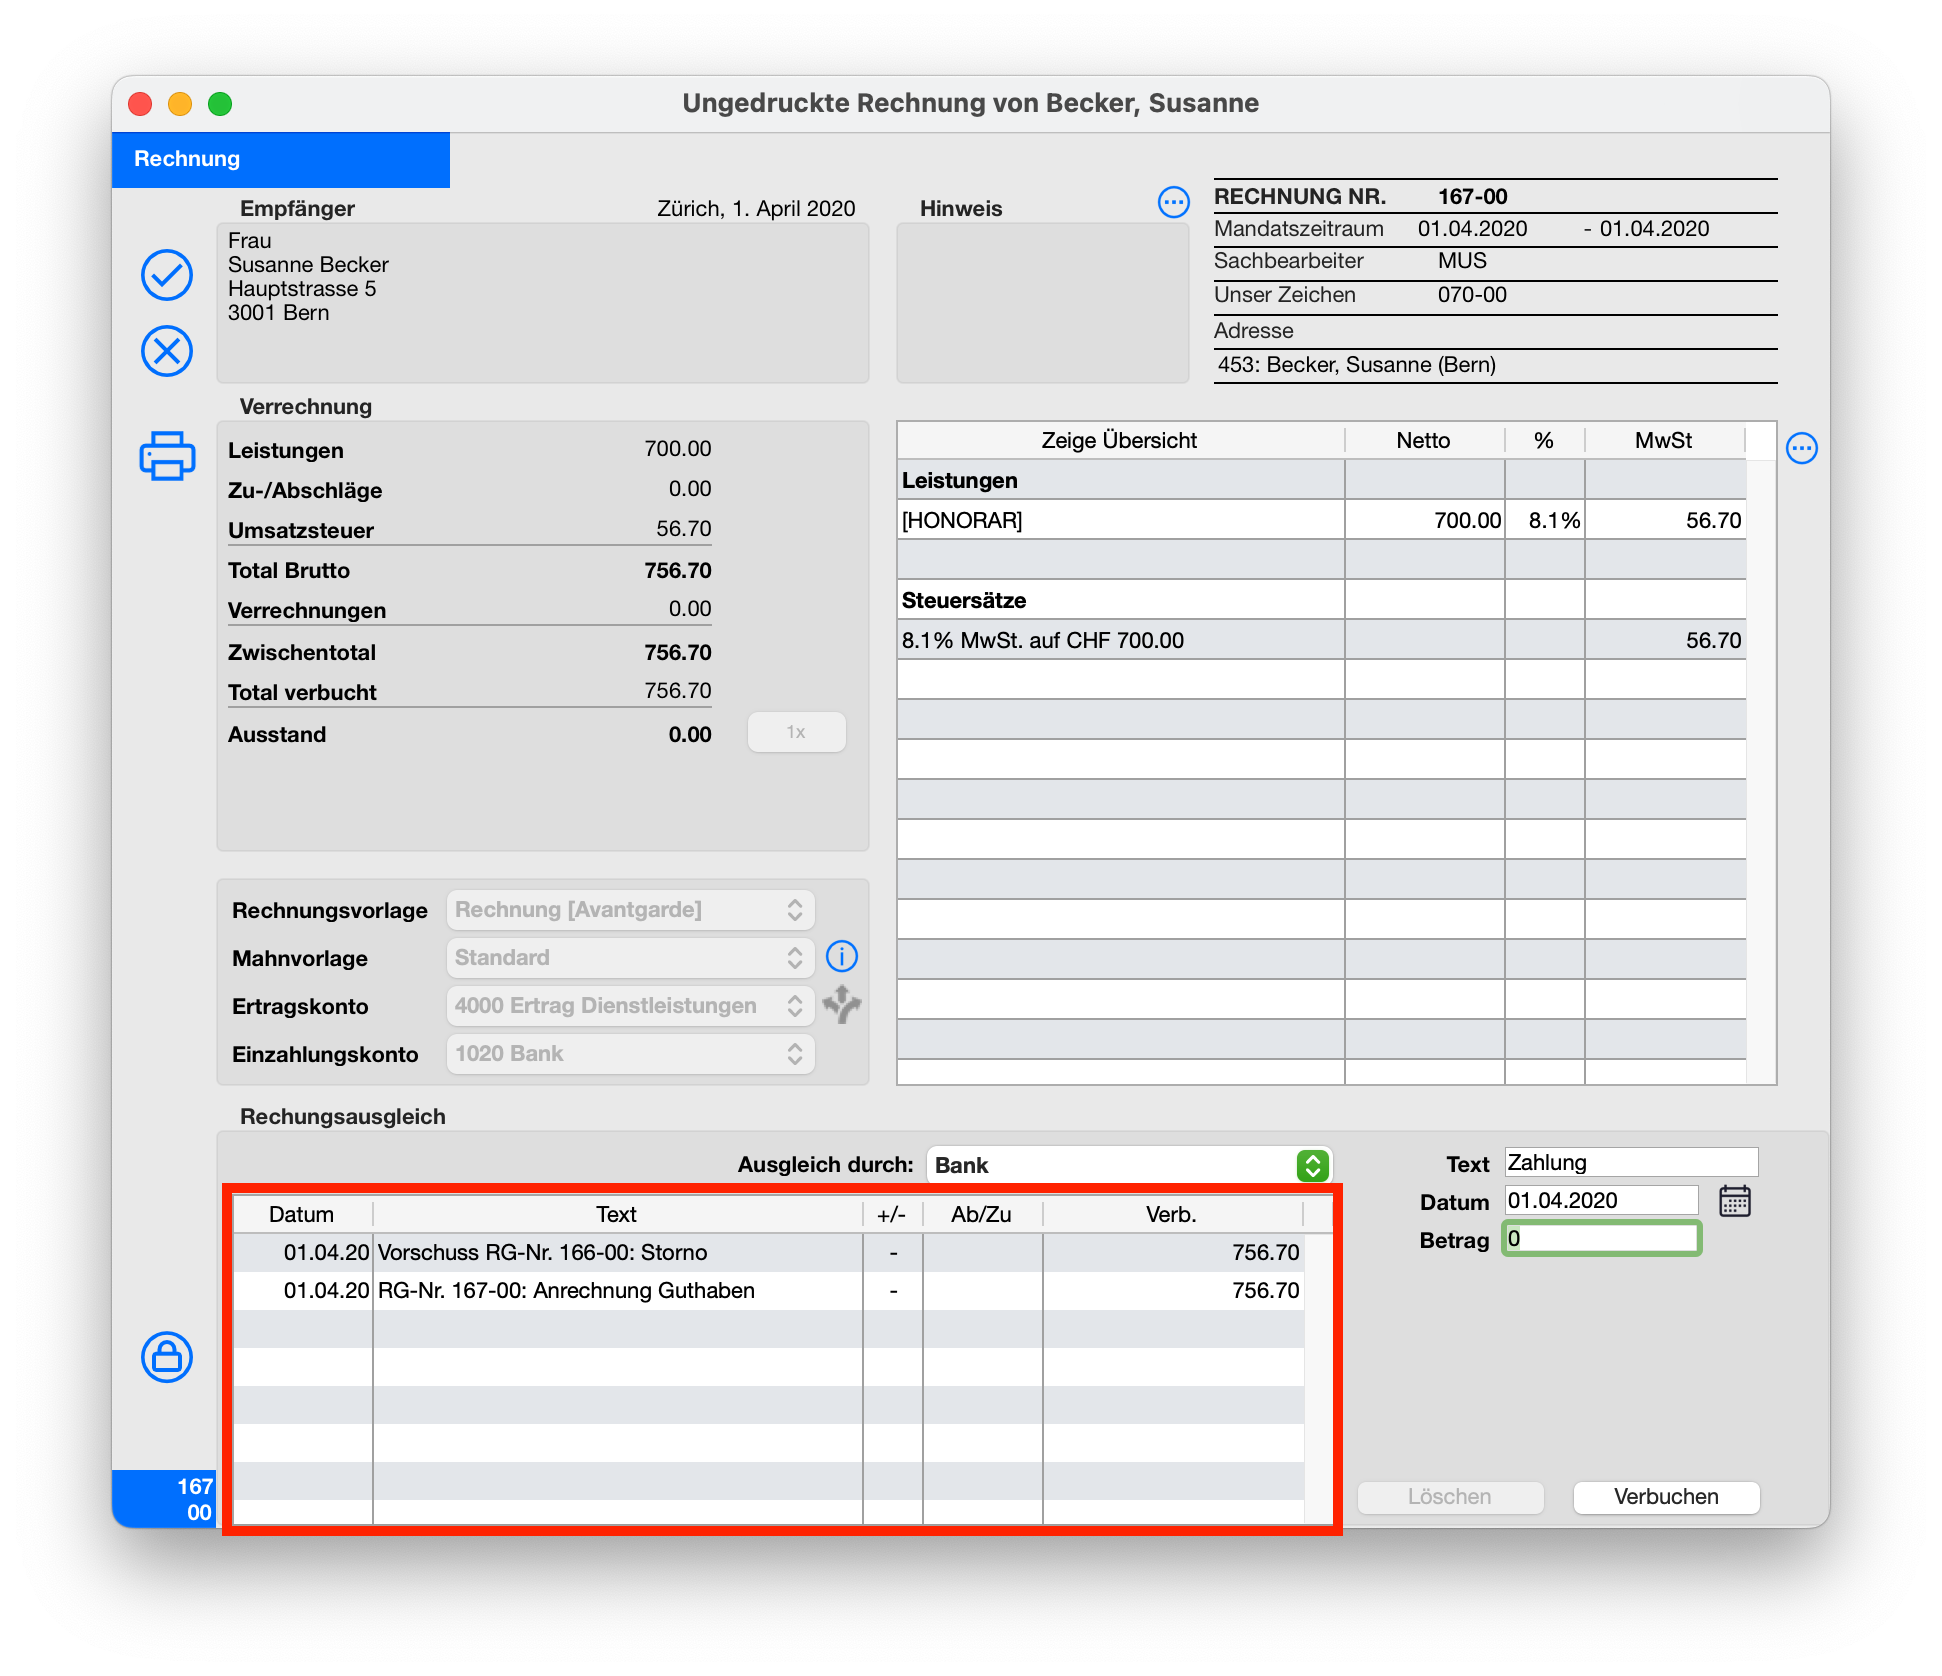
Task: Click the MwSt column header
Action: (1664, 440)
